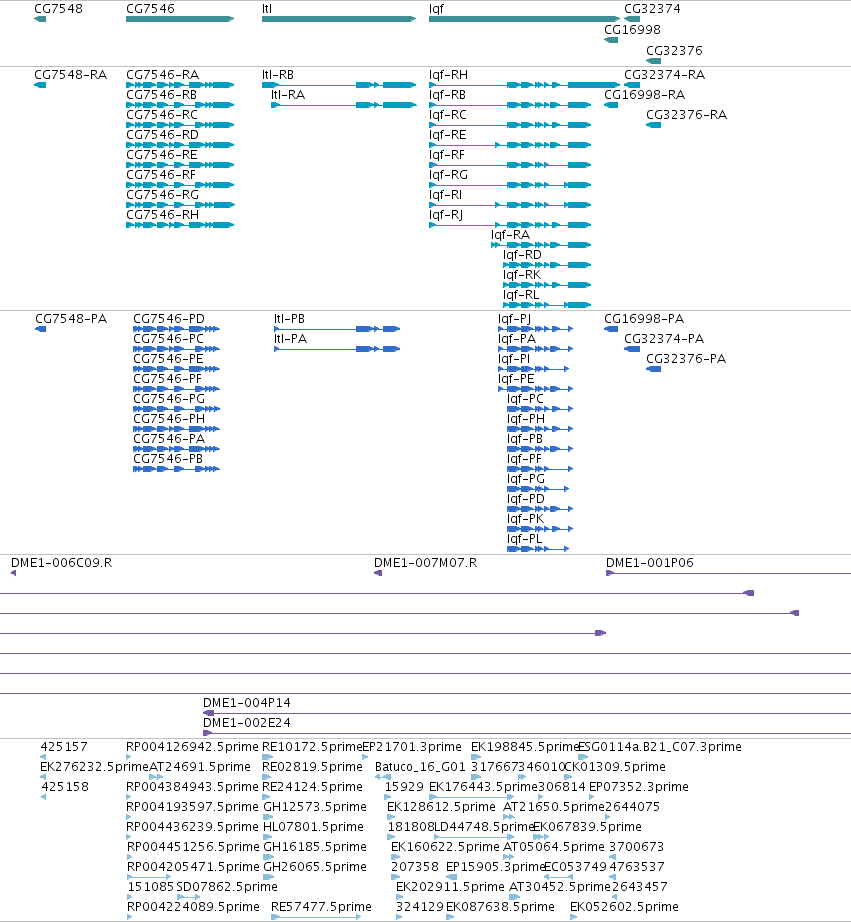Select the 425158 EST label

65,787
